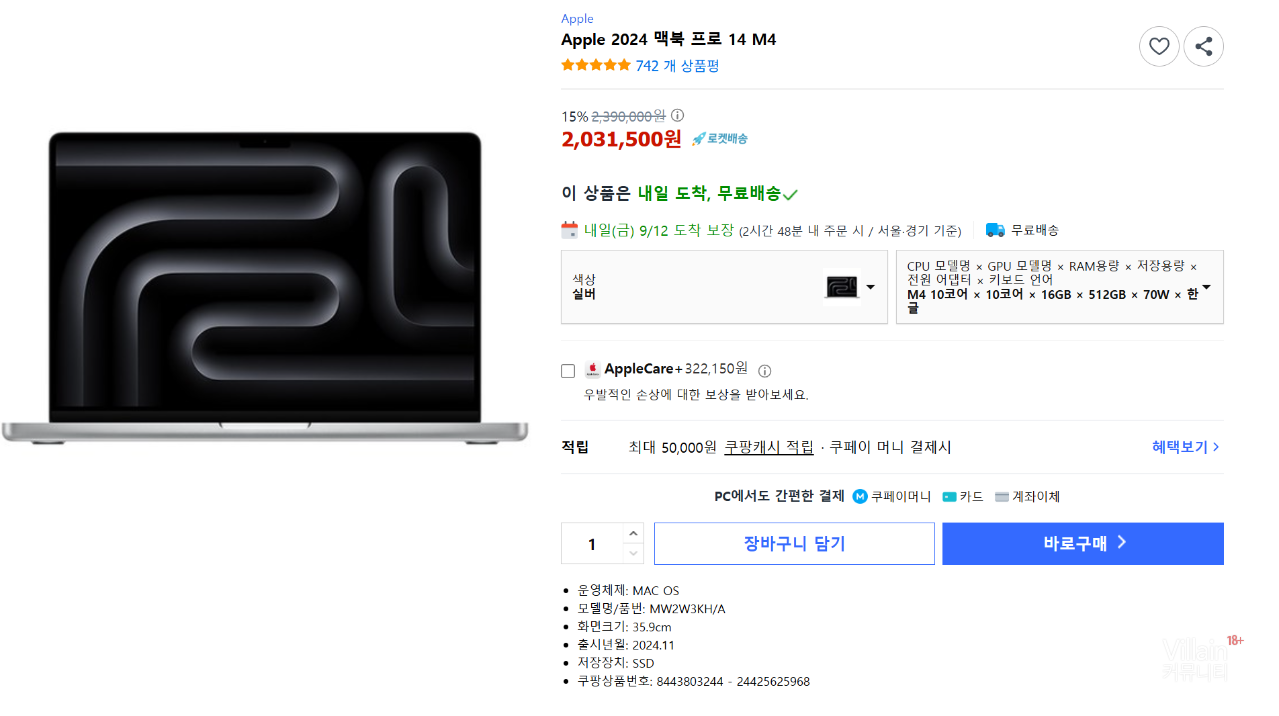Click the five-star rating icons
1279x716 pixels.
pos(596,66)
